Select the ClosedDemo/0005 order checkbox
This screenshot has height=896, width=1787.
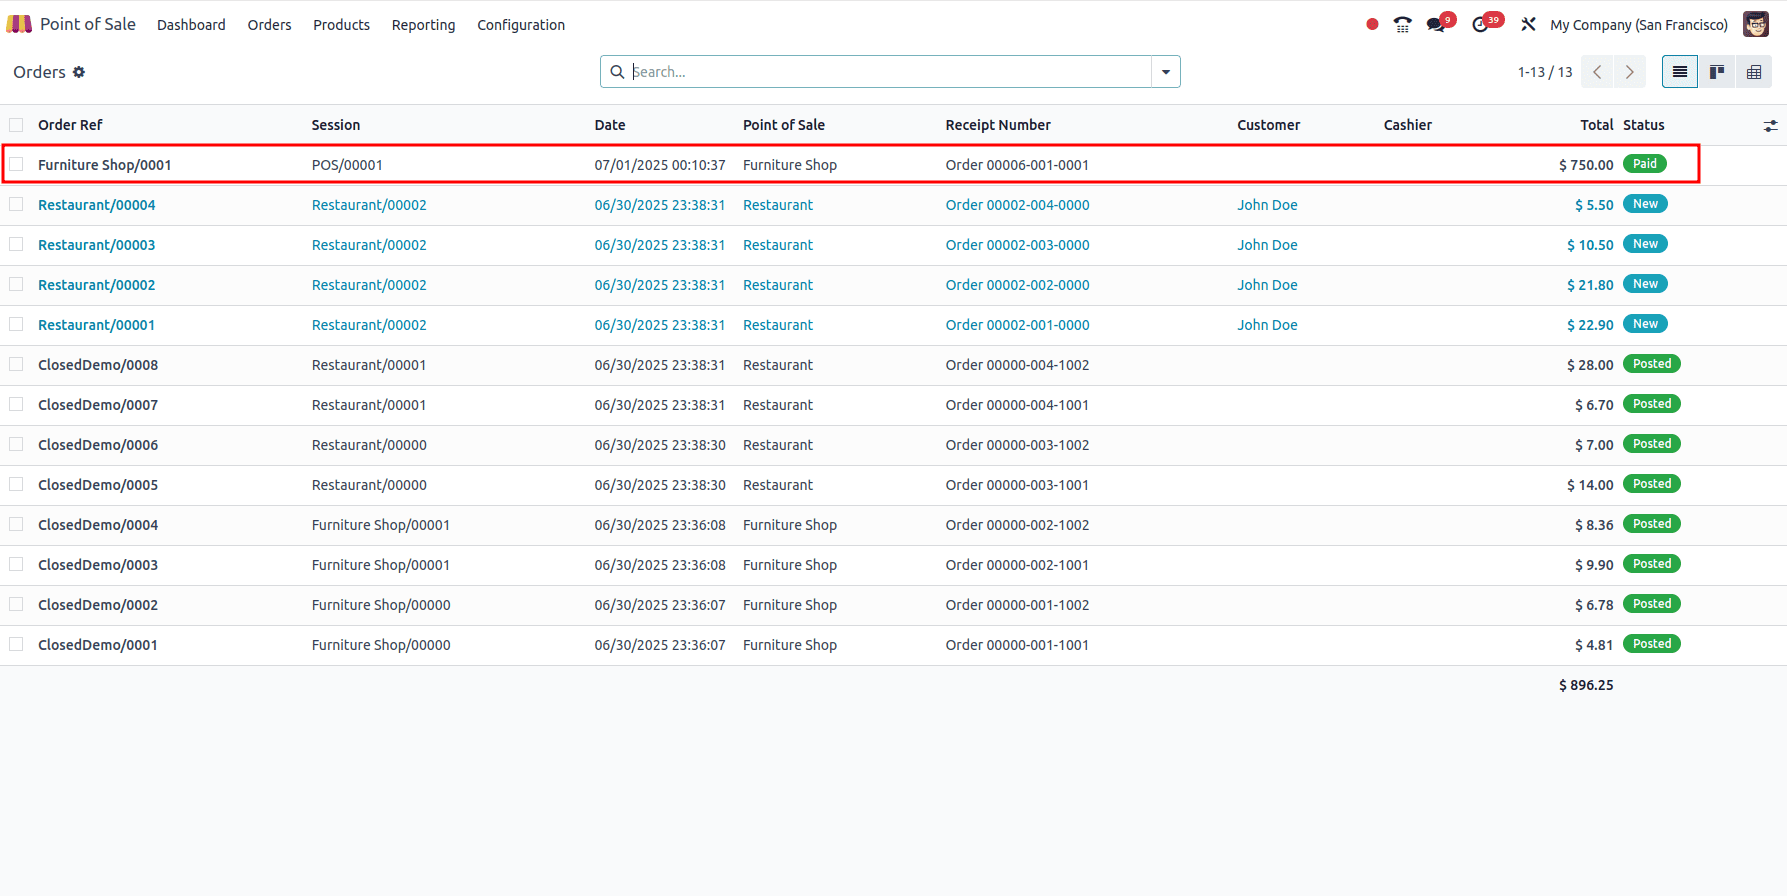[16, 484]
